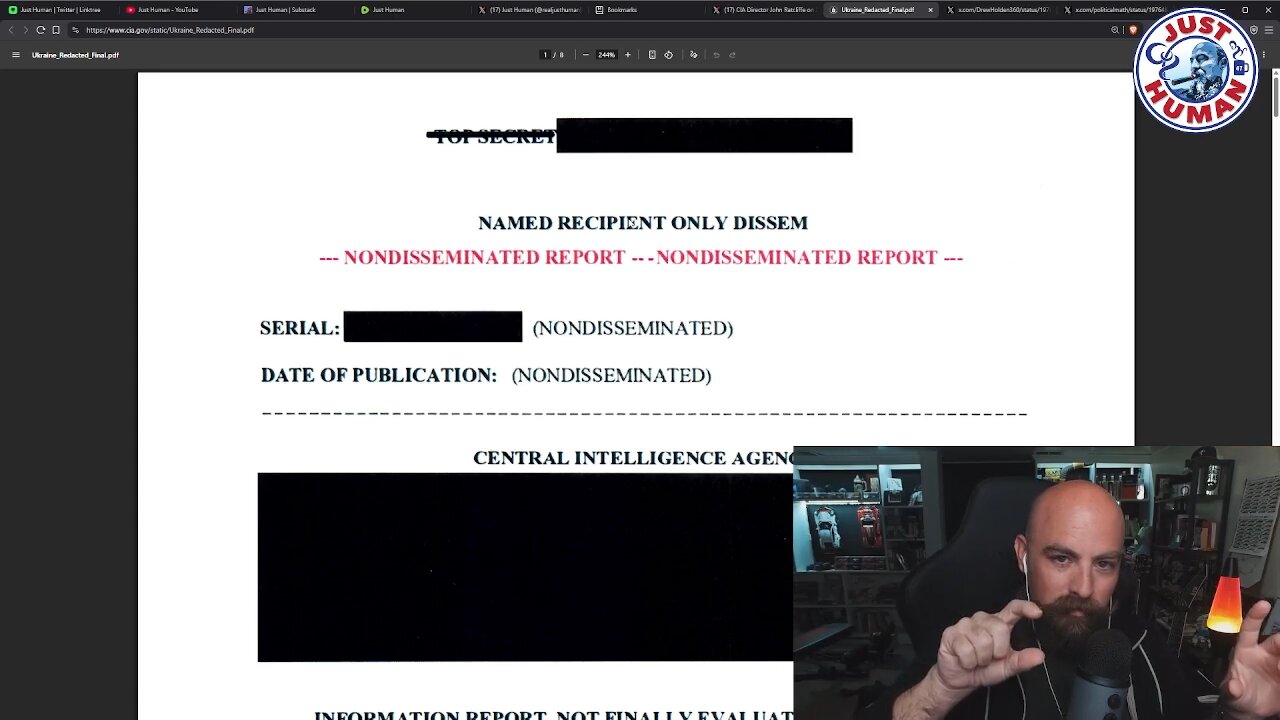Edit the PDF page number field
Image resolution: width=1280 pixels, height=720 pixels.
[x=545, y=55]
